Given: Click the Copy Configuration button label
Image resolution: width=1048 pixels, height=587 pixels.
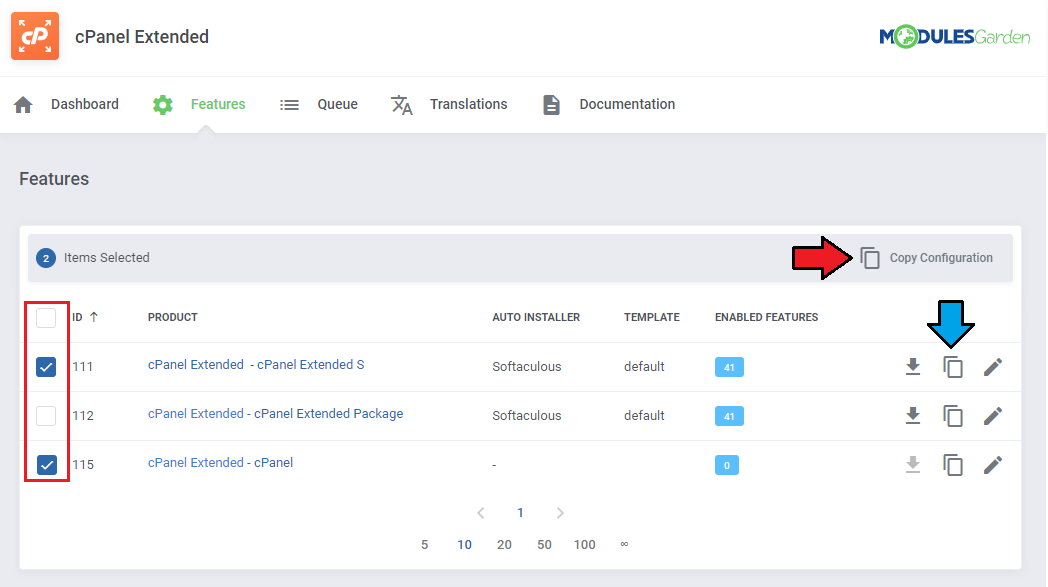Looking at the screenshot, I should pos(941,258).
